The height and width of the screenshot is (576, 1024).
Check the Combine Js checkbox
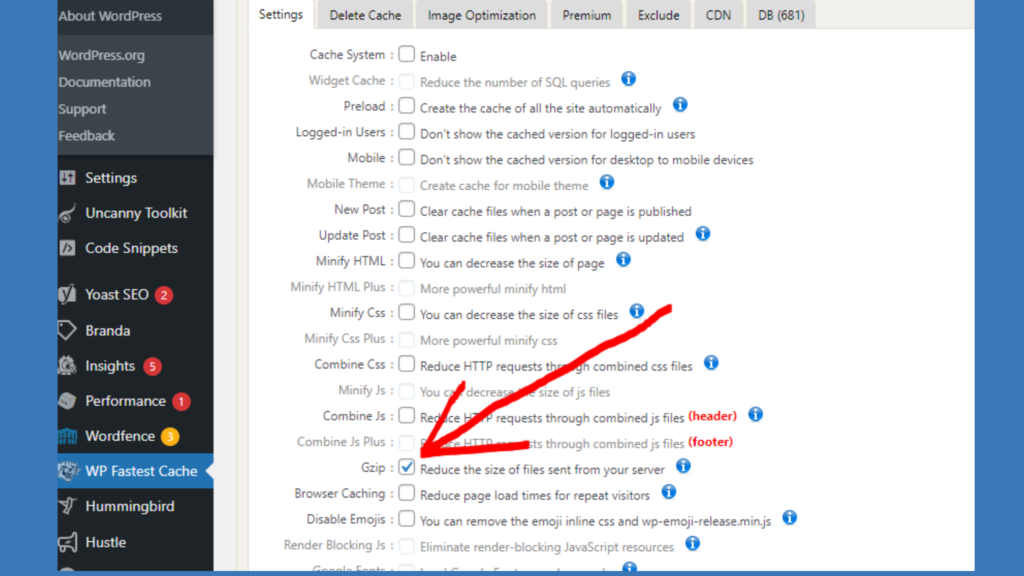pyautogui.click(x=407, y=415)
